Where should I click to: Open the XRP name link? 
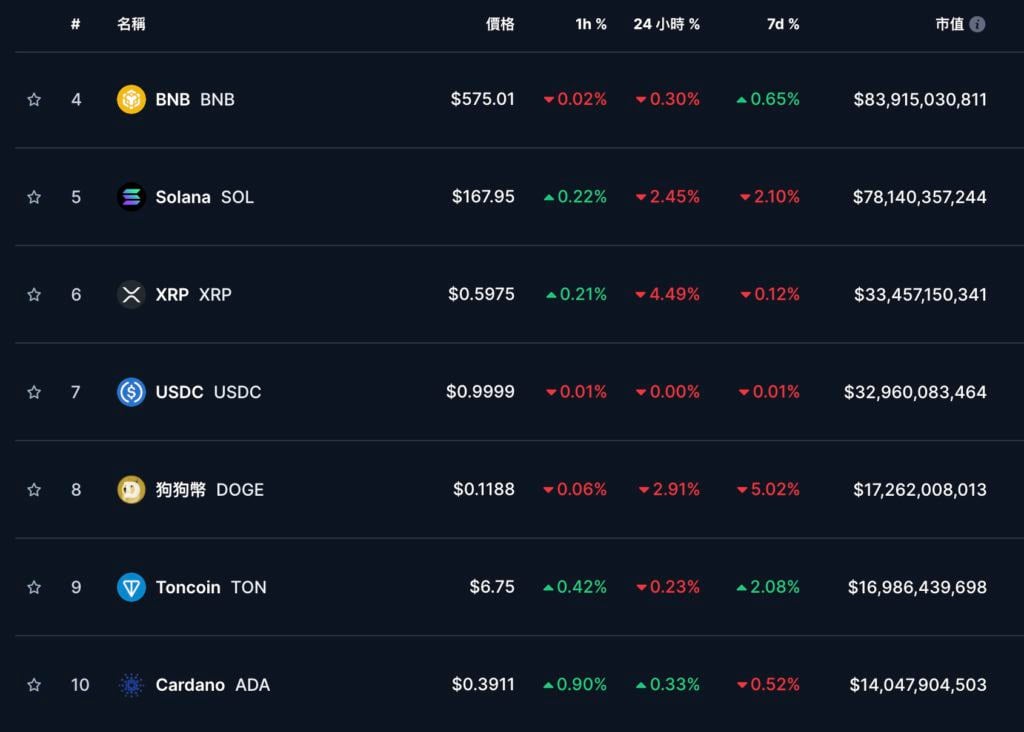tap(193, 294)
